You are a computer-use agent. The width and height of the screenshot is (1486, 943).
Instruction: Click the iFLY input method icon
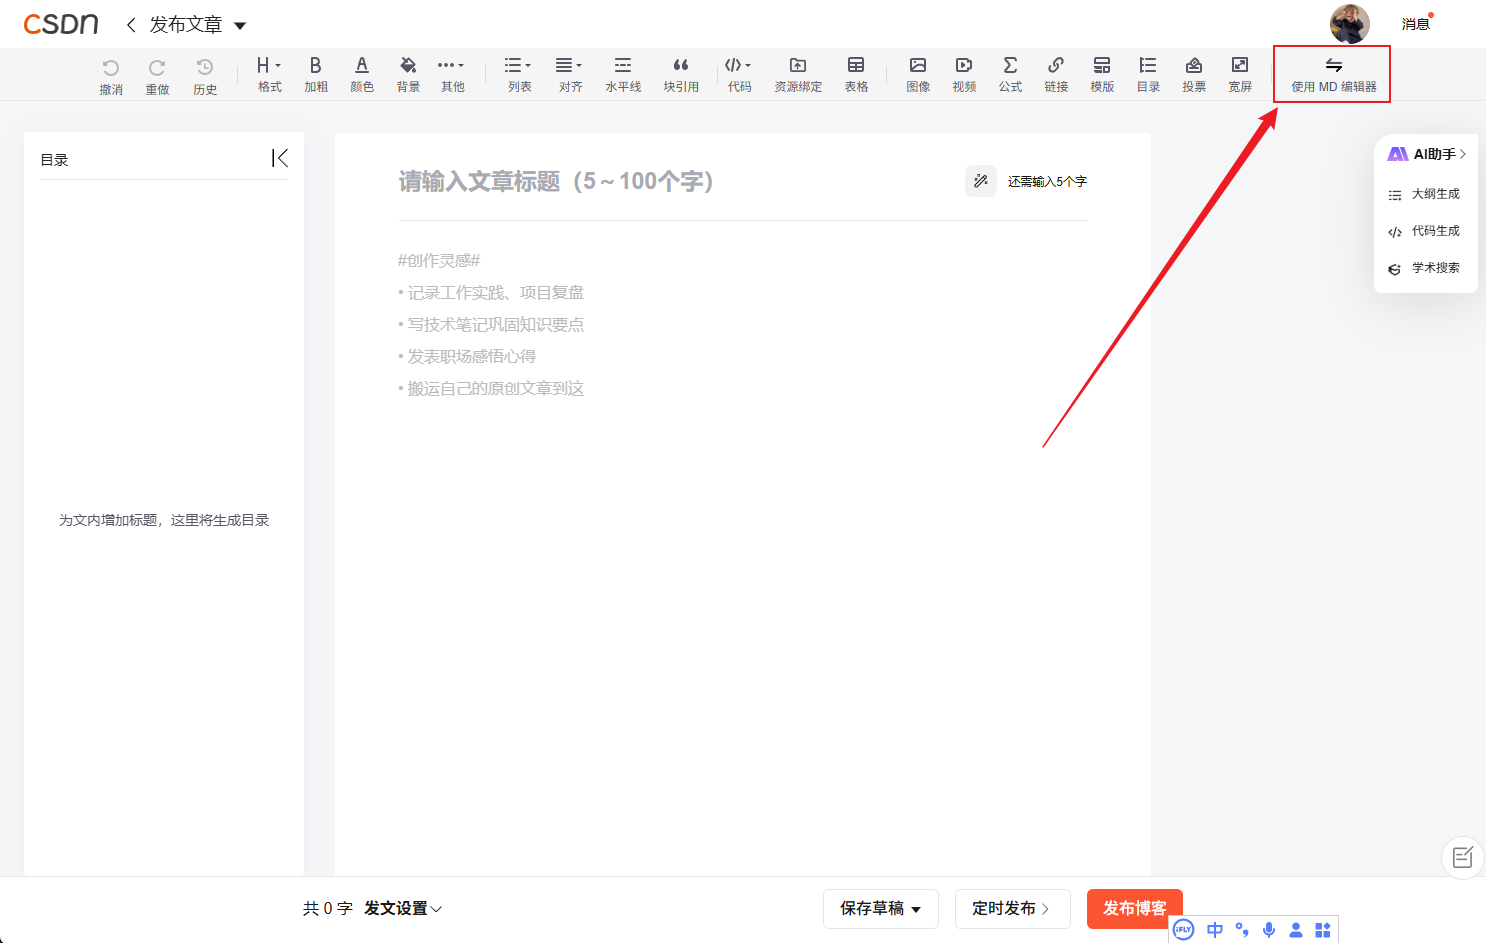tap(1184, 930)
